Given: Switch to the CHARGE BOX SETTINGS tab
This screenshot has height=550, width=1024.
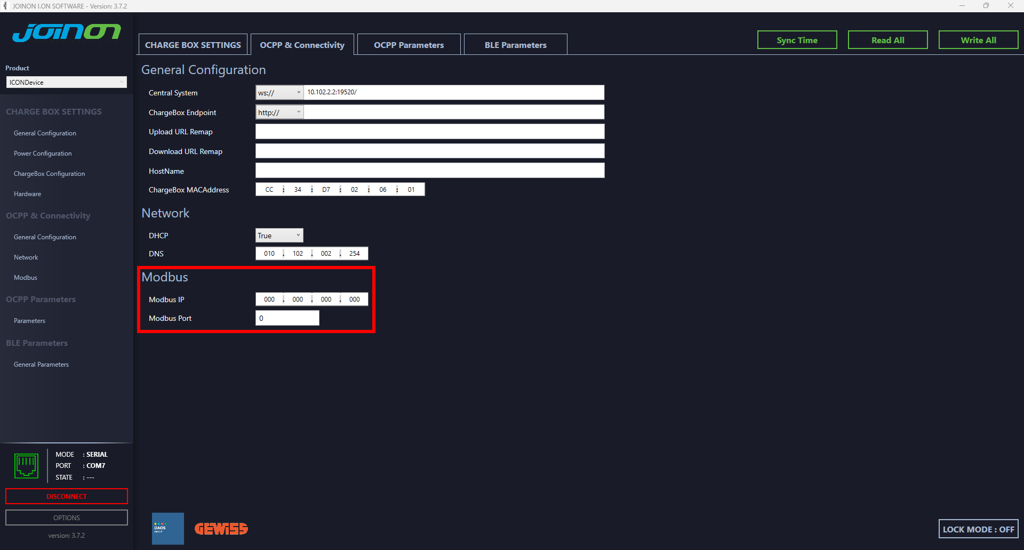Looking at the screenshot, I should [193, 45].
